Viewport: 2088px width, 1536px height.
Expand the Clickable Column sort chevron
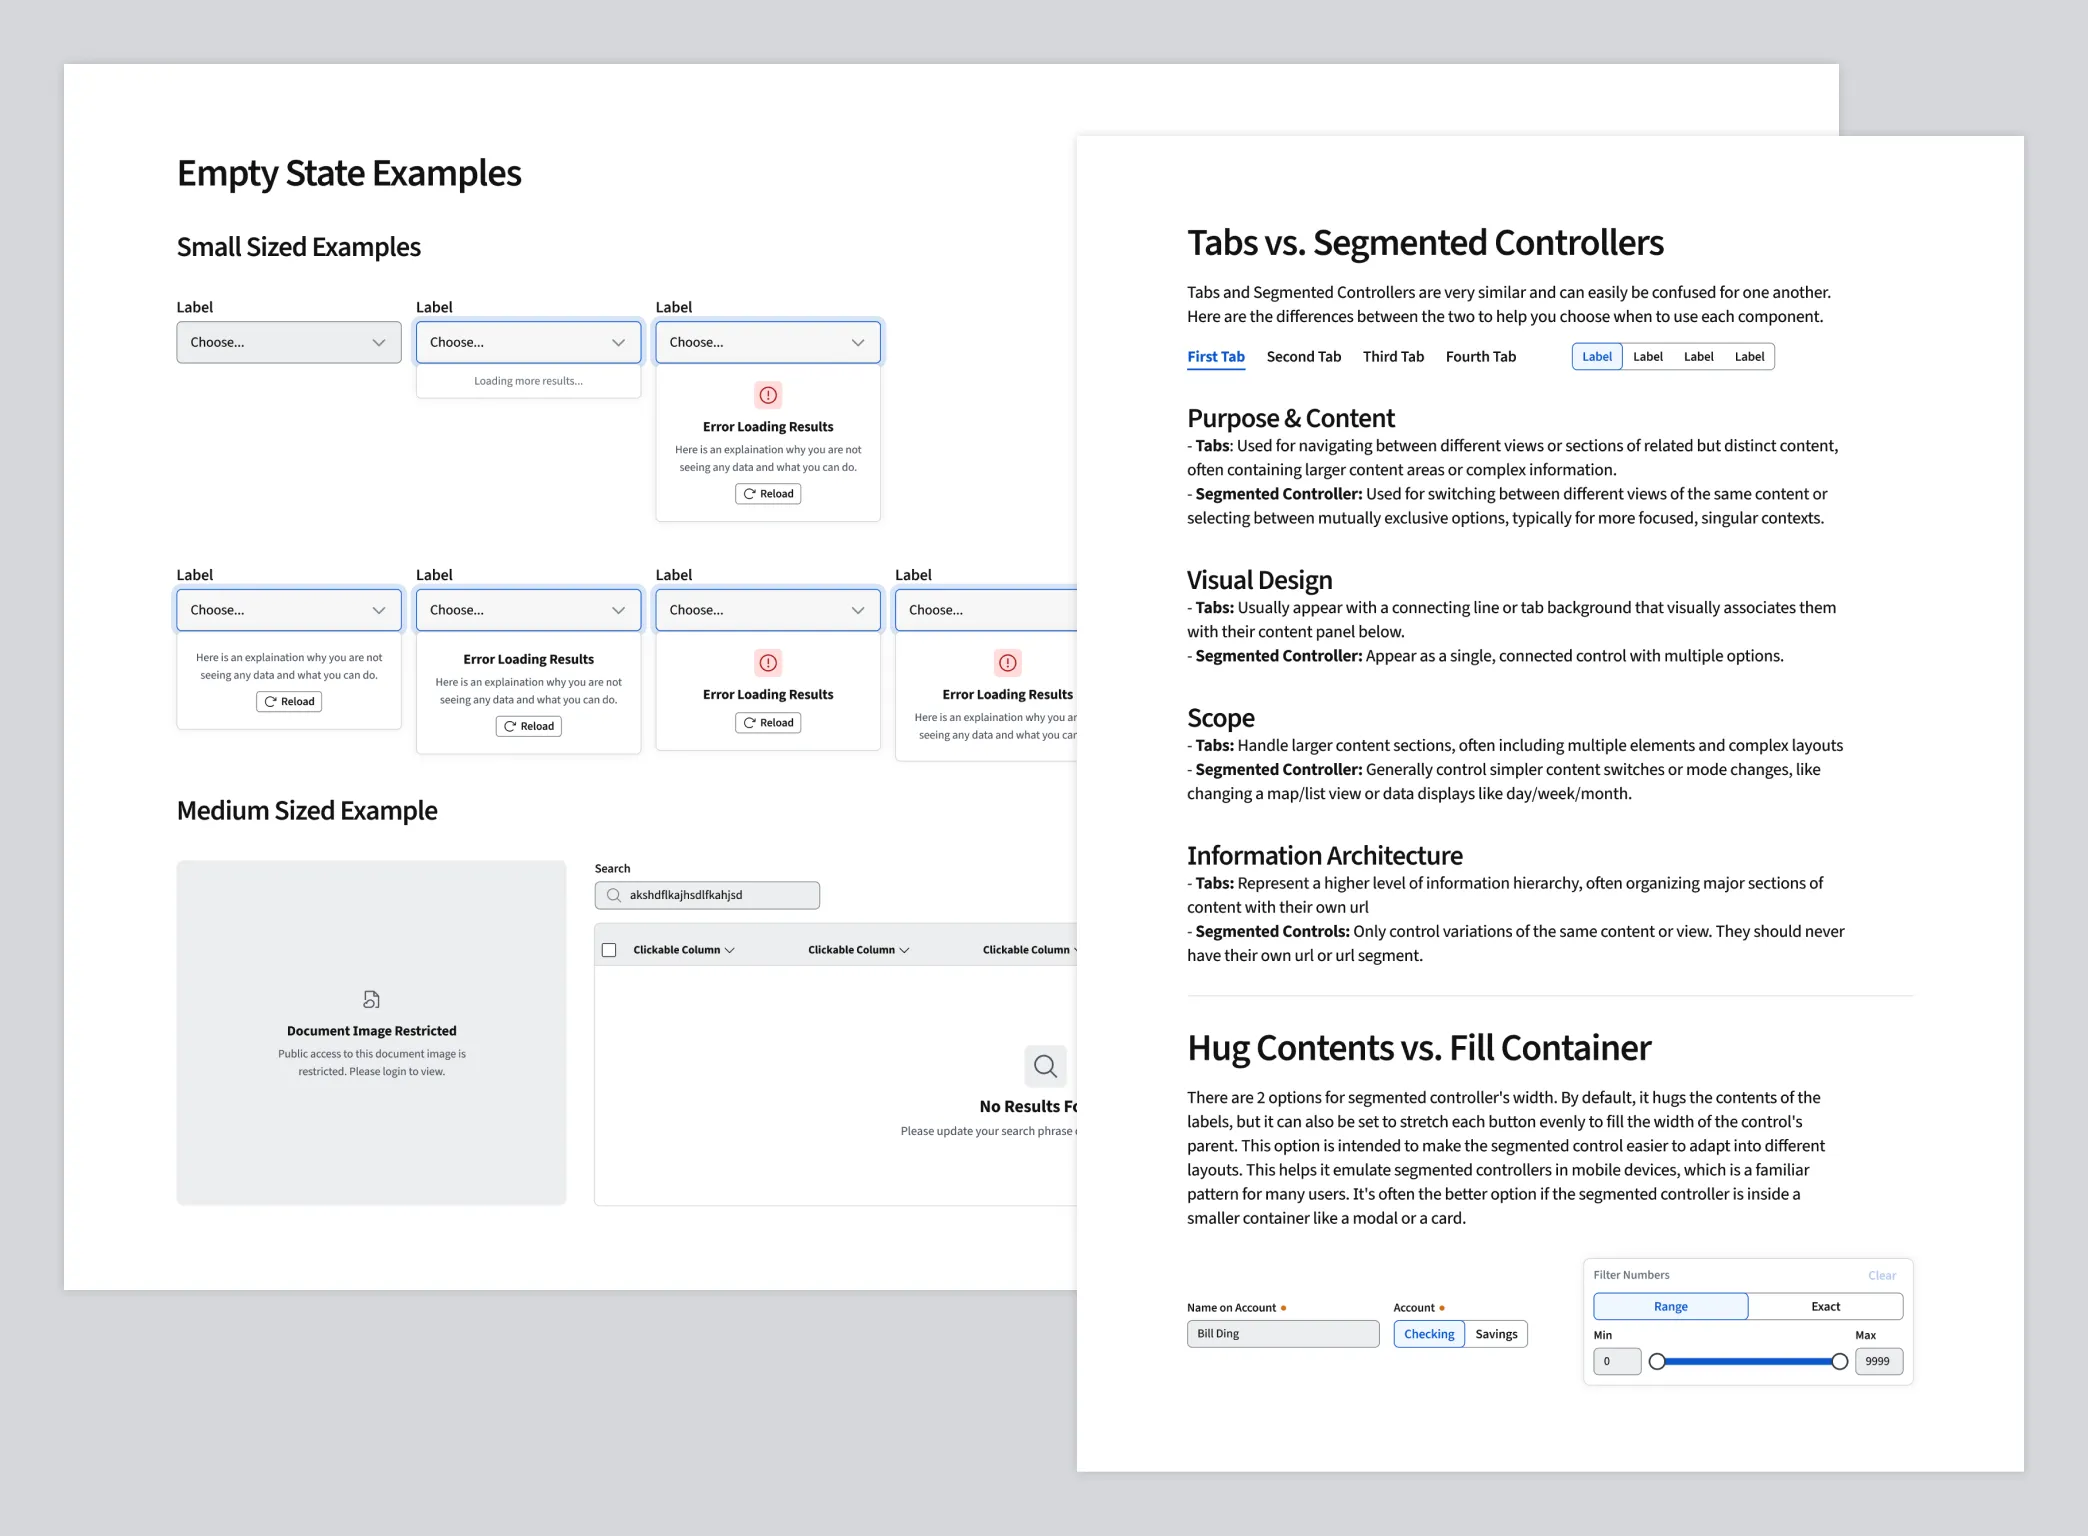[730, 949]
